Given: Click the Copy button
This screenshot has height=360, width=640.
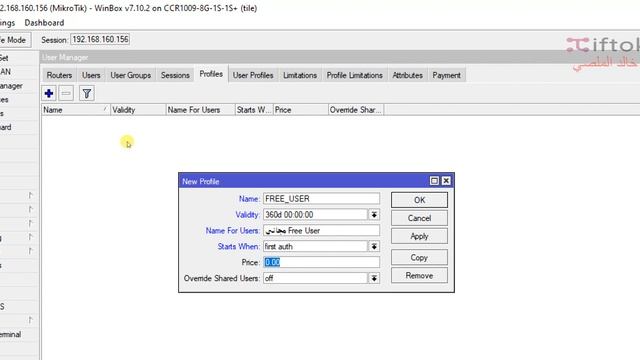Looking at the screenshot, I should 419,258.
